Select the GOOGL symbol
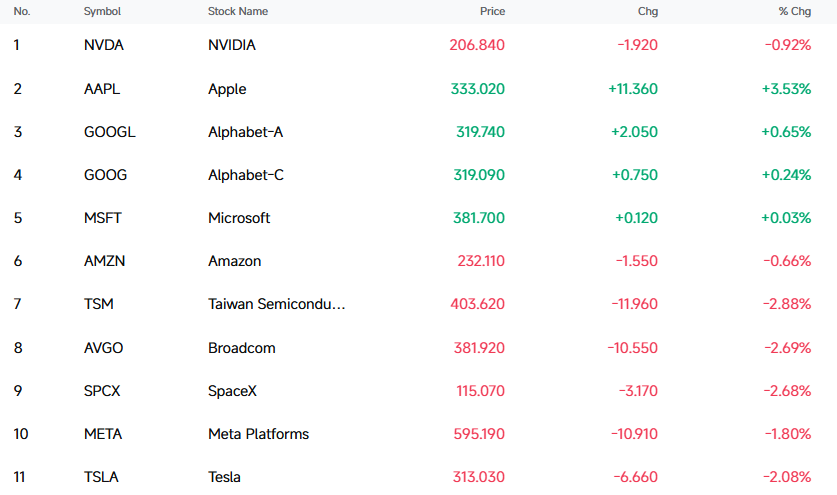This screenshot has height=495, width=837. 109,132
